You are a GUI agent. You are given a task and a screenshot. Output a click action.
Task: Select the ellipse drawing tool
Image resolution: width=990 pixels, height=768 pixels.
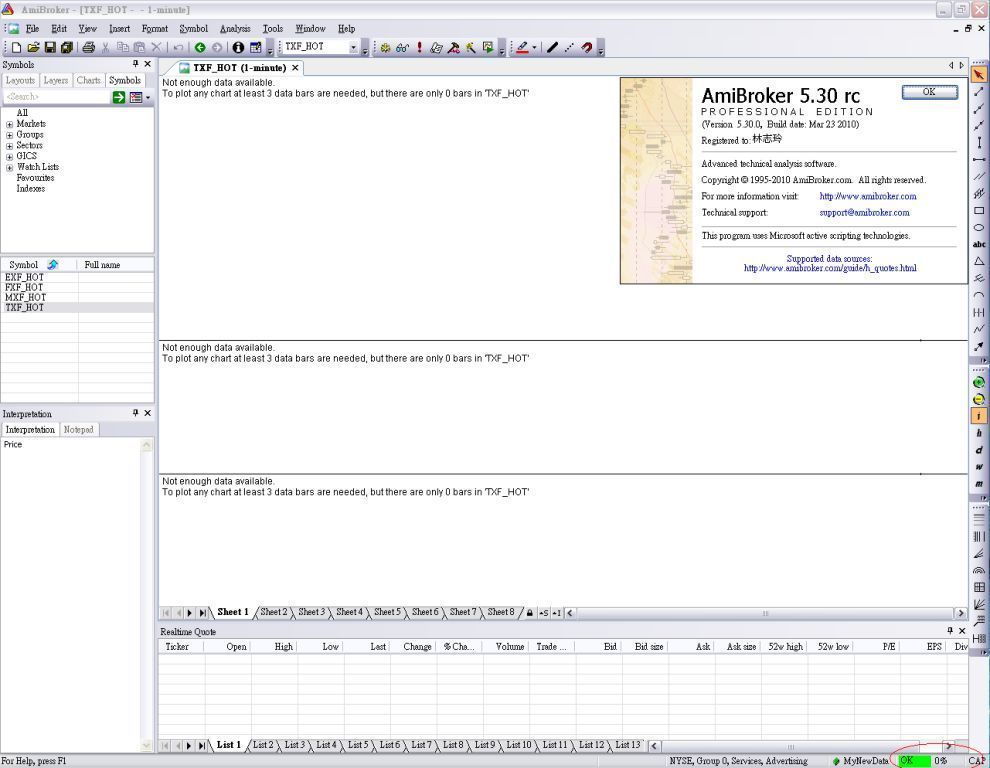tap(979, 227)
